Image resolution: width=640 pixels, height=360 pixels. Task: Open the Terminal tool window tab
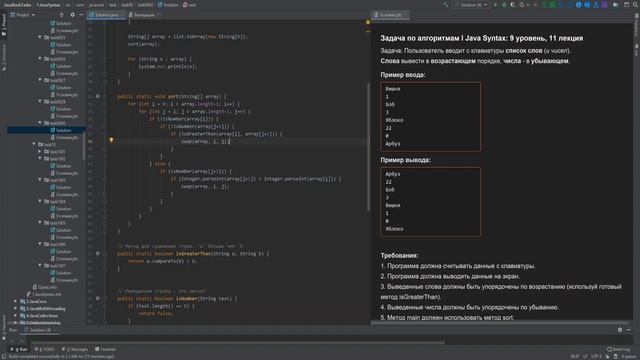click(x=105, y=349)
